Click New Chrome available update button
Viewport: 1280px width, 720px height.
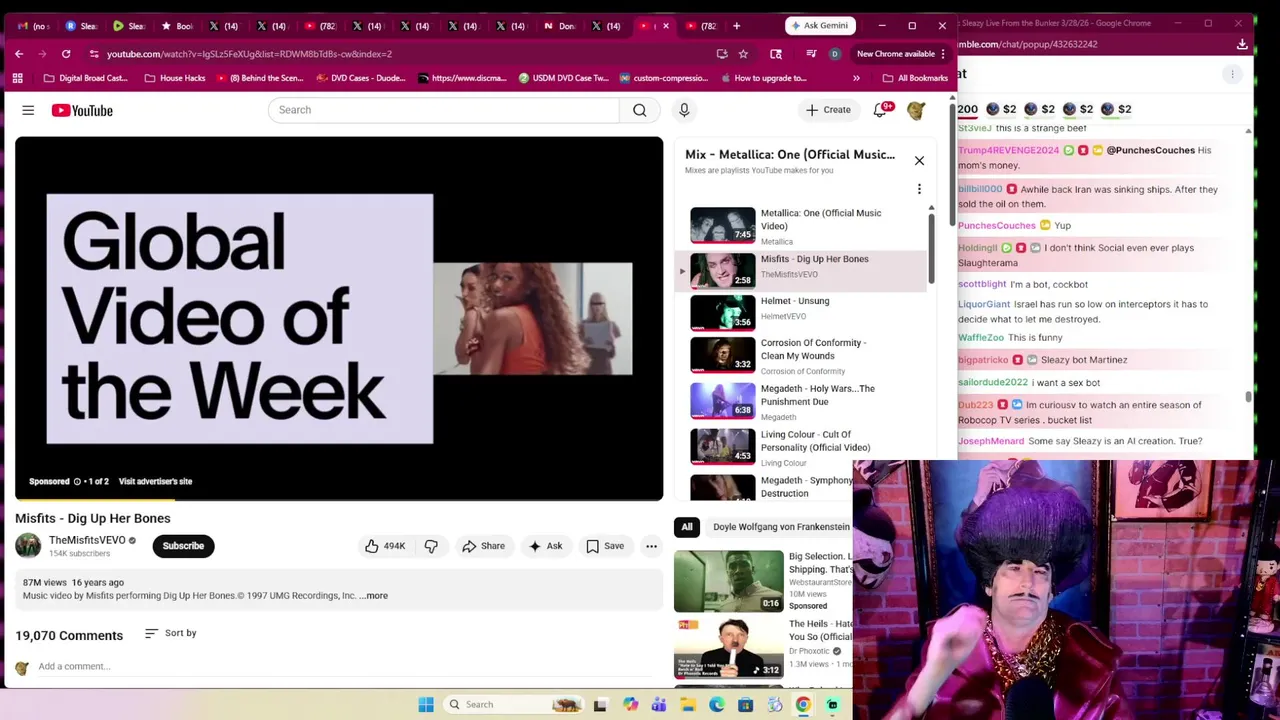point(901,54)
